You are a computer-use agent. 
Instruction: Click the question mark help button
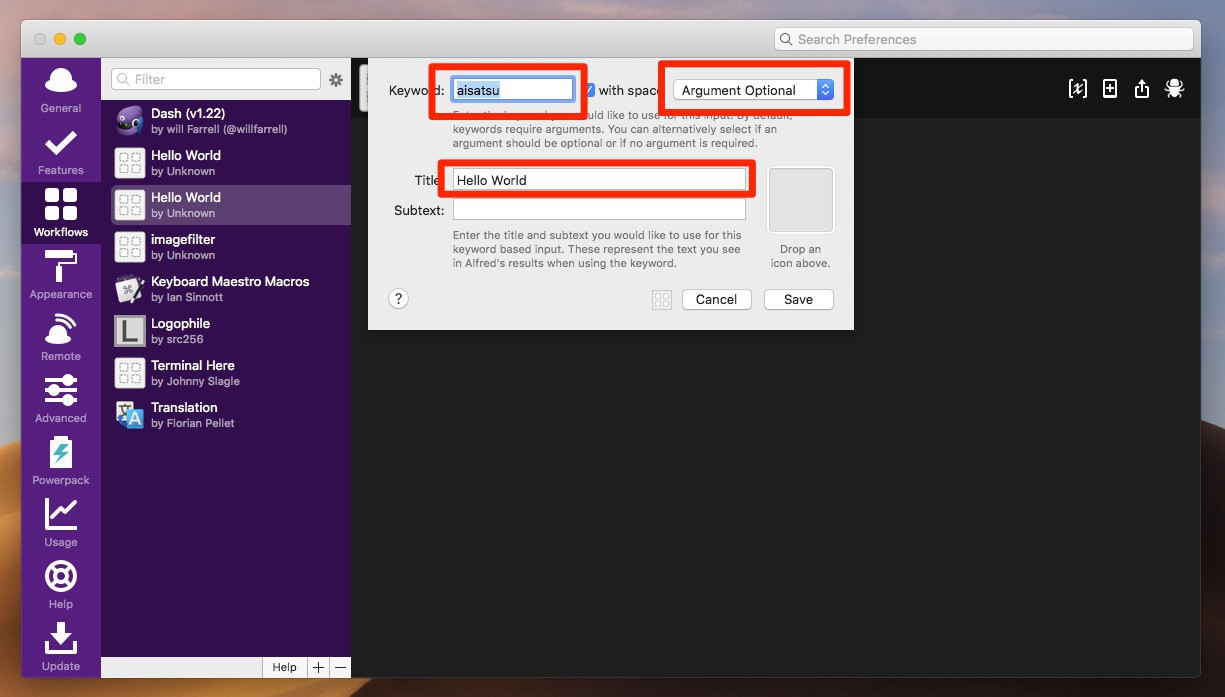tap(398, 299)
